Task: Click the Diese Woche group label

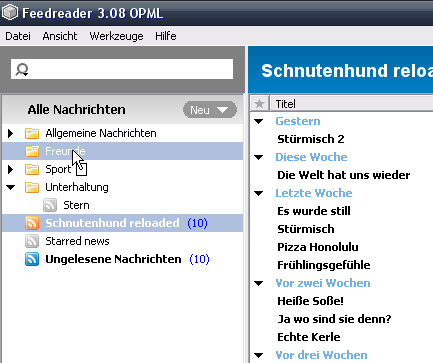Action: point(311,157)
